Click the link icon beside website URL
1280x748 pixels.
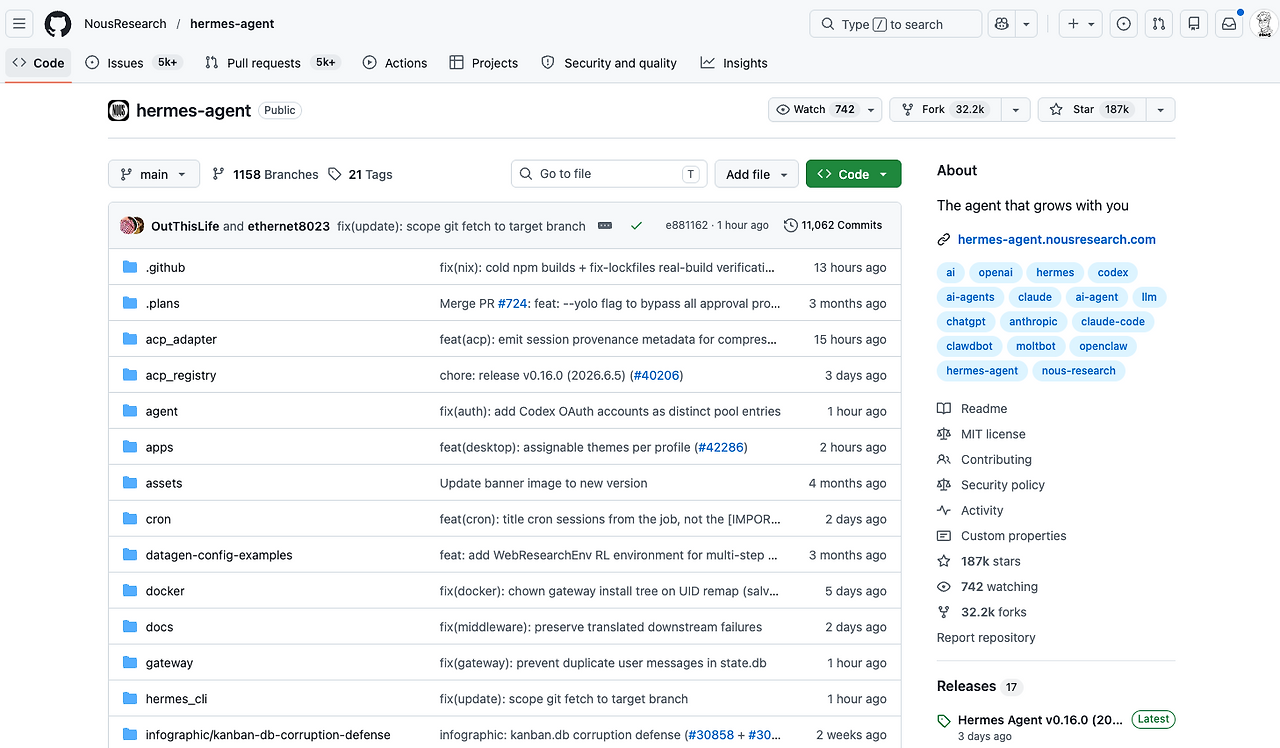(x=944, y=240)
